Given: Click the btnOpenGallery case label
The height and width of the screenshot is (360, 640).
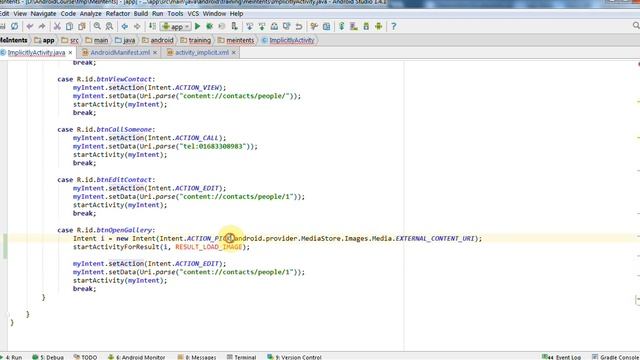Looking at the screenshot, I should point(124,230).
